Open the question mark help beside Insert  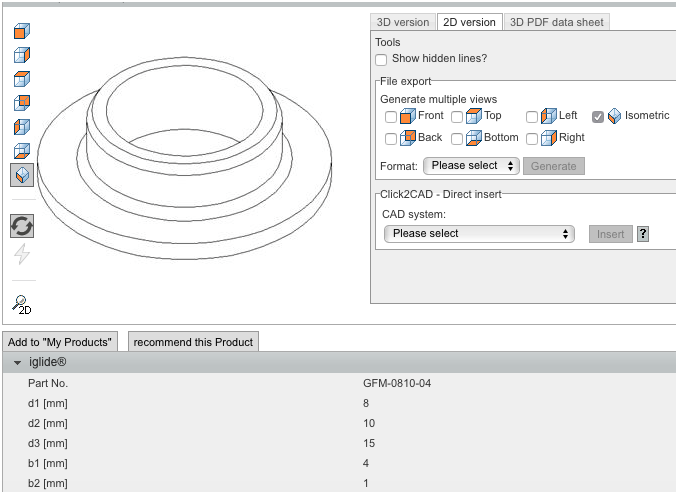click(x=643, y=234)
